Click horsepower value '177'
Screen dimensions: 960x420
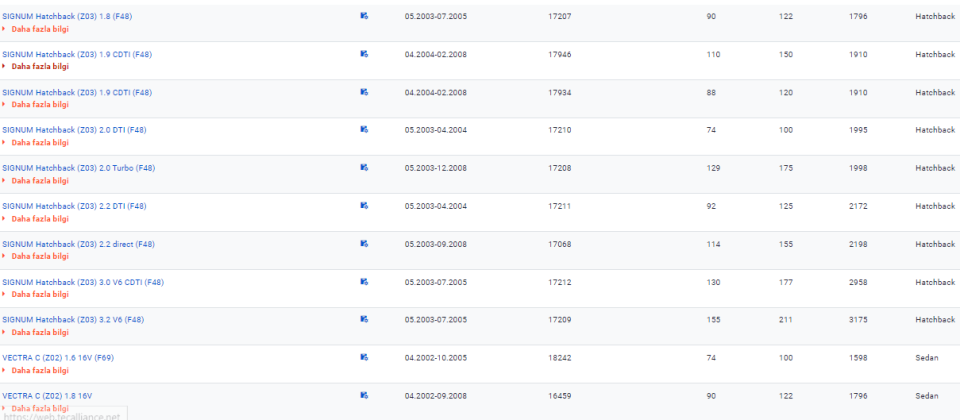786,282
